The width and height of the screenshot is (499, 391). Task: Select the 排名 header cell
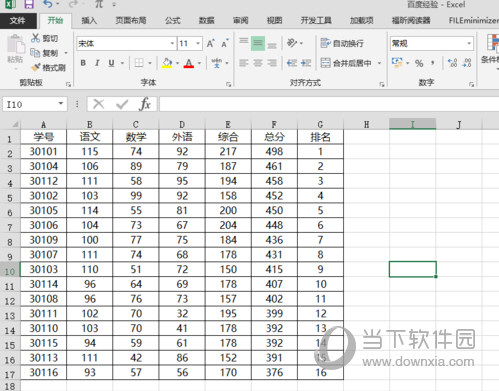[x=320, y=137]
